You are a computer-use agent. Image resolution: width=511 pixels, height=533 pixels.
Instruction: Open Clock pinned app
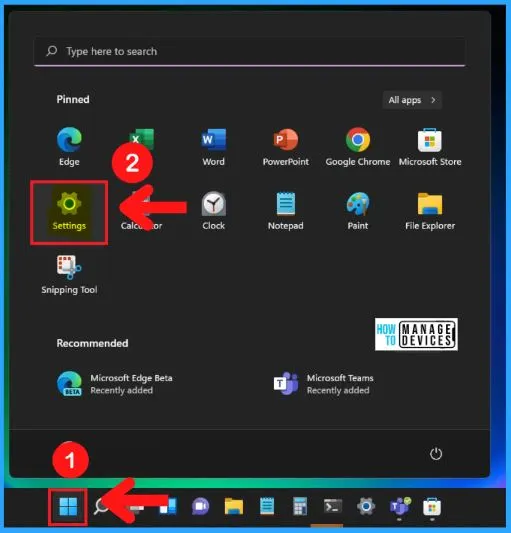coord(214,211)
